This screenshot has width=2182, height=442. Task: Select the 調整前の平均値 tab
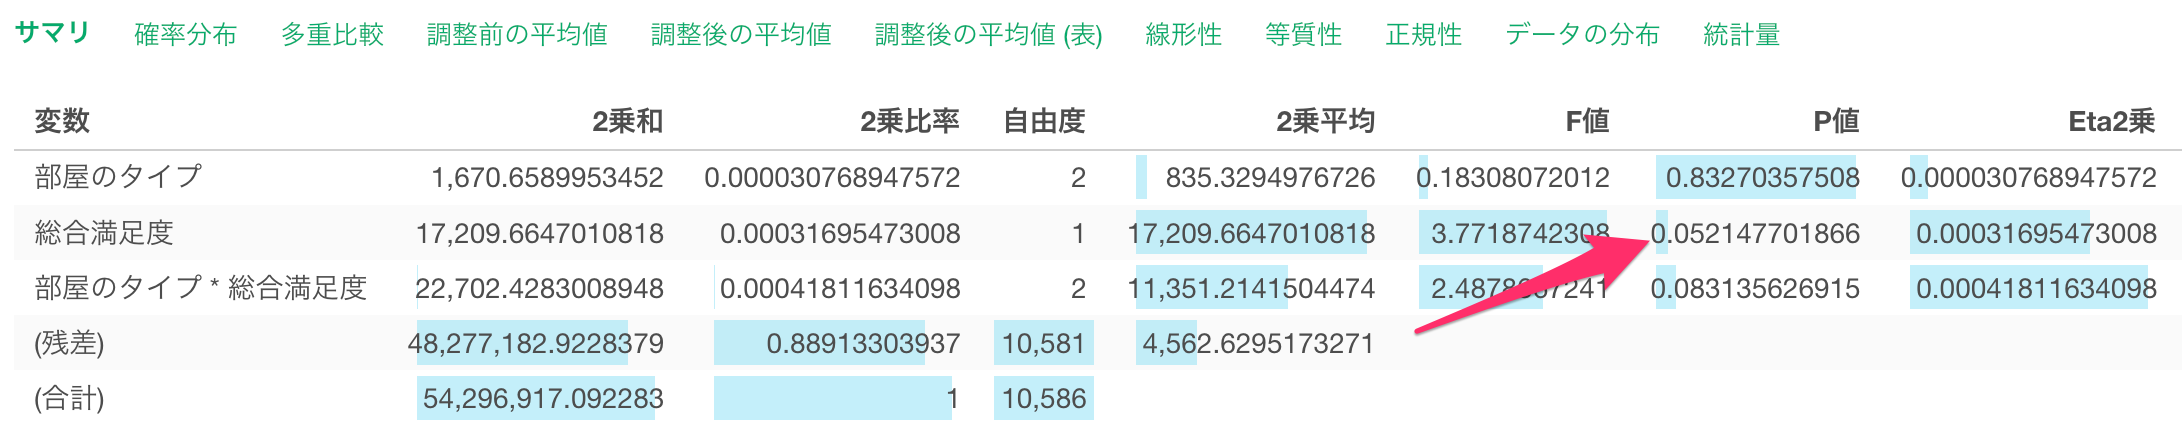(517, 35)
